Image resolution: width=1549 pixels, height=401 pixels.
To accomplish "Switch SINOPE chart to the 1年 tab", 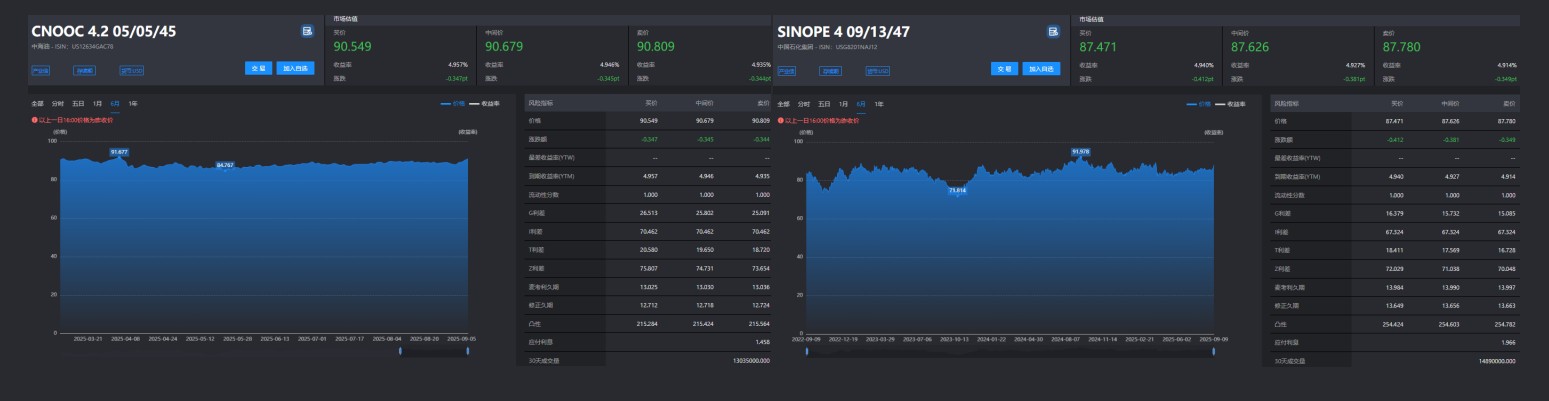I will [879, 104].
